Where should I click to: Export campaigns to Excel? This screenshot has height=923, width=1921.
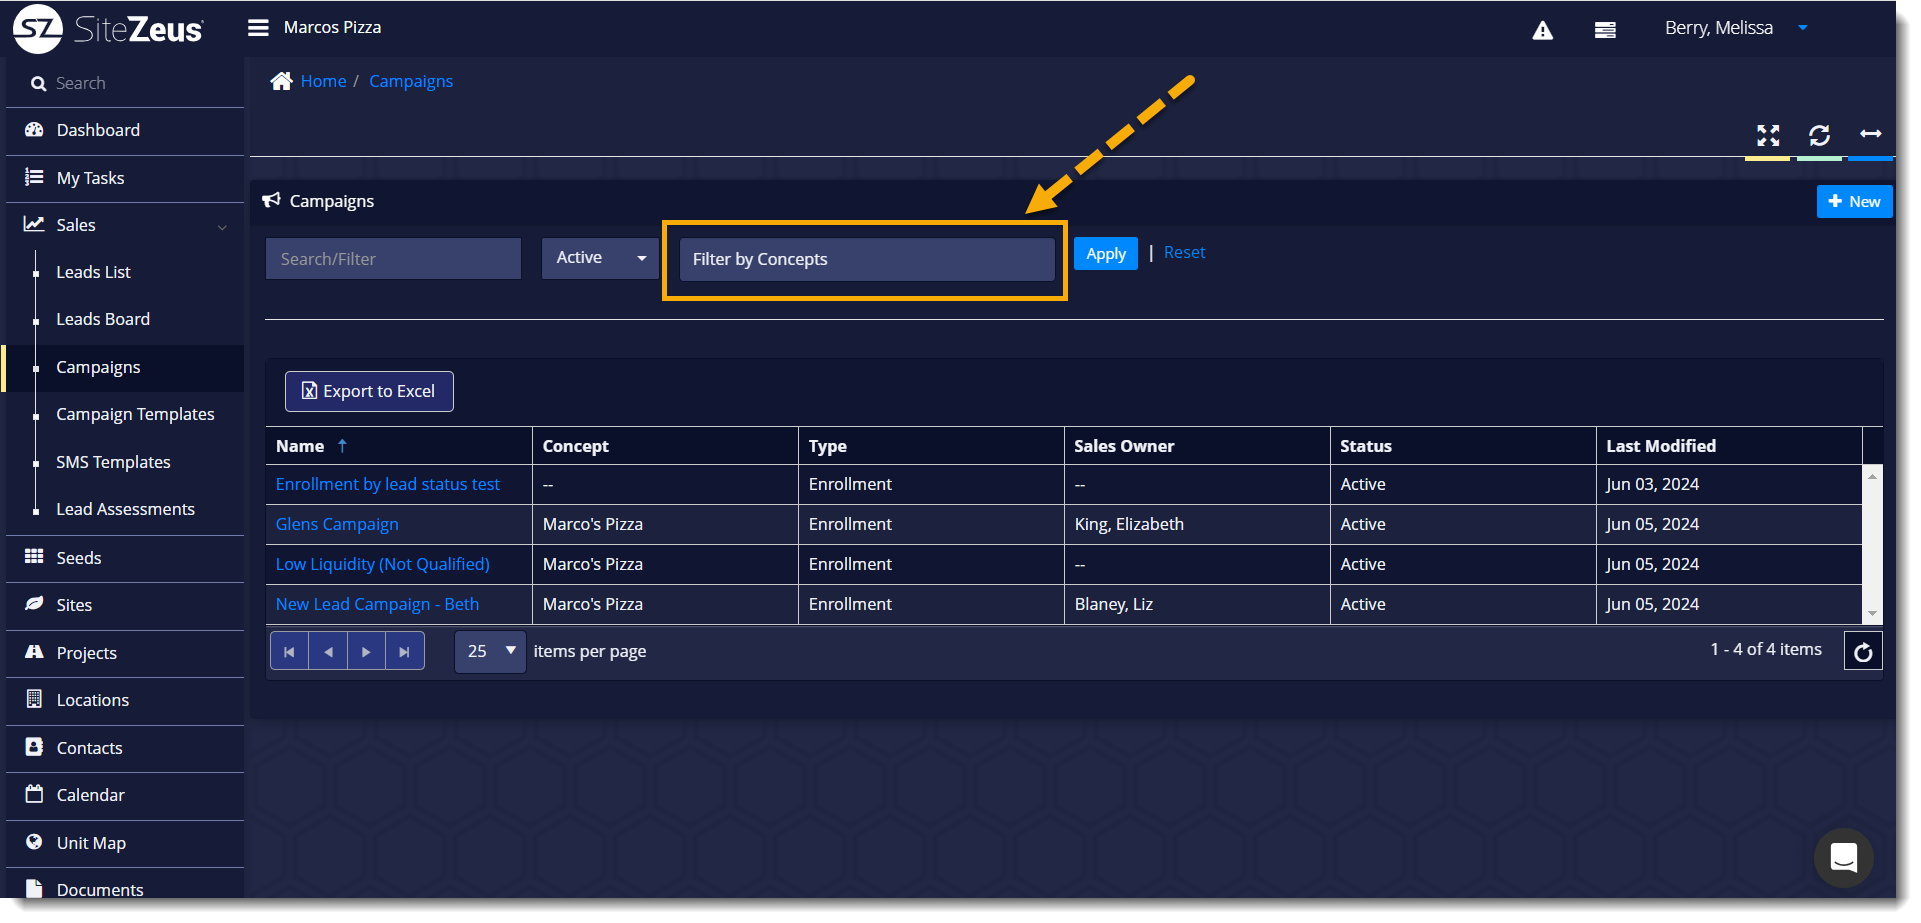click(369, 391)
